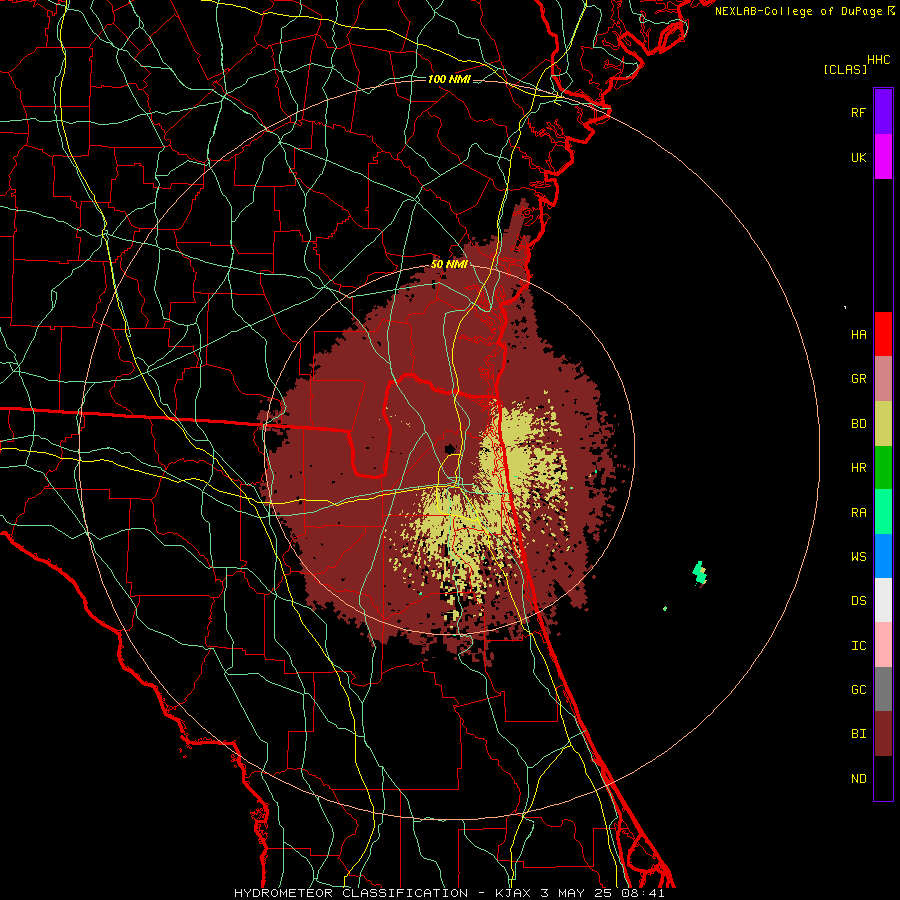Image resolution: width=900 pixels, height=900 pixels.
Task: Click the red HA legend swatch
Action: 883,334
